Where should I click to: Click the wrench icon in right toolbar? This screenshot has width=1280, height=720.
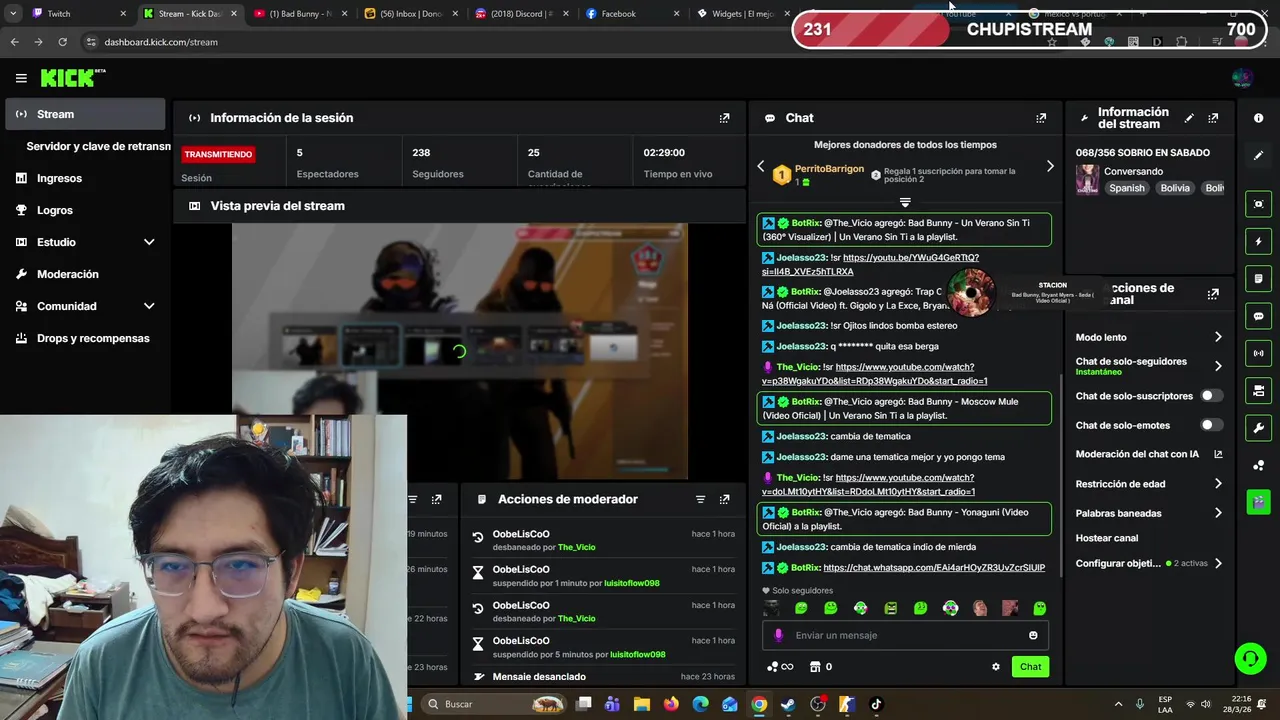1258,428
